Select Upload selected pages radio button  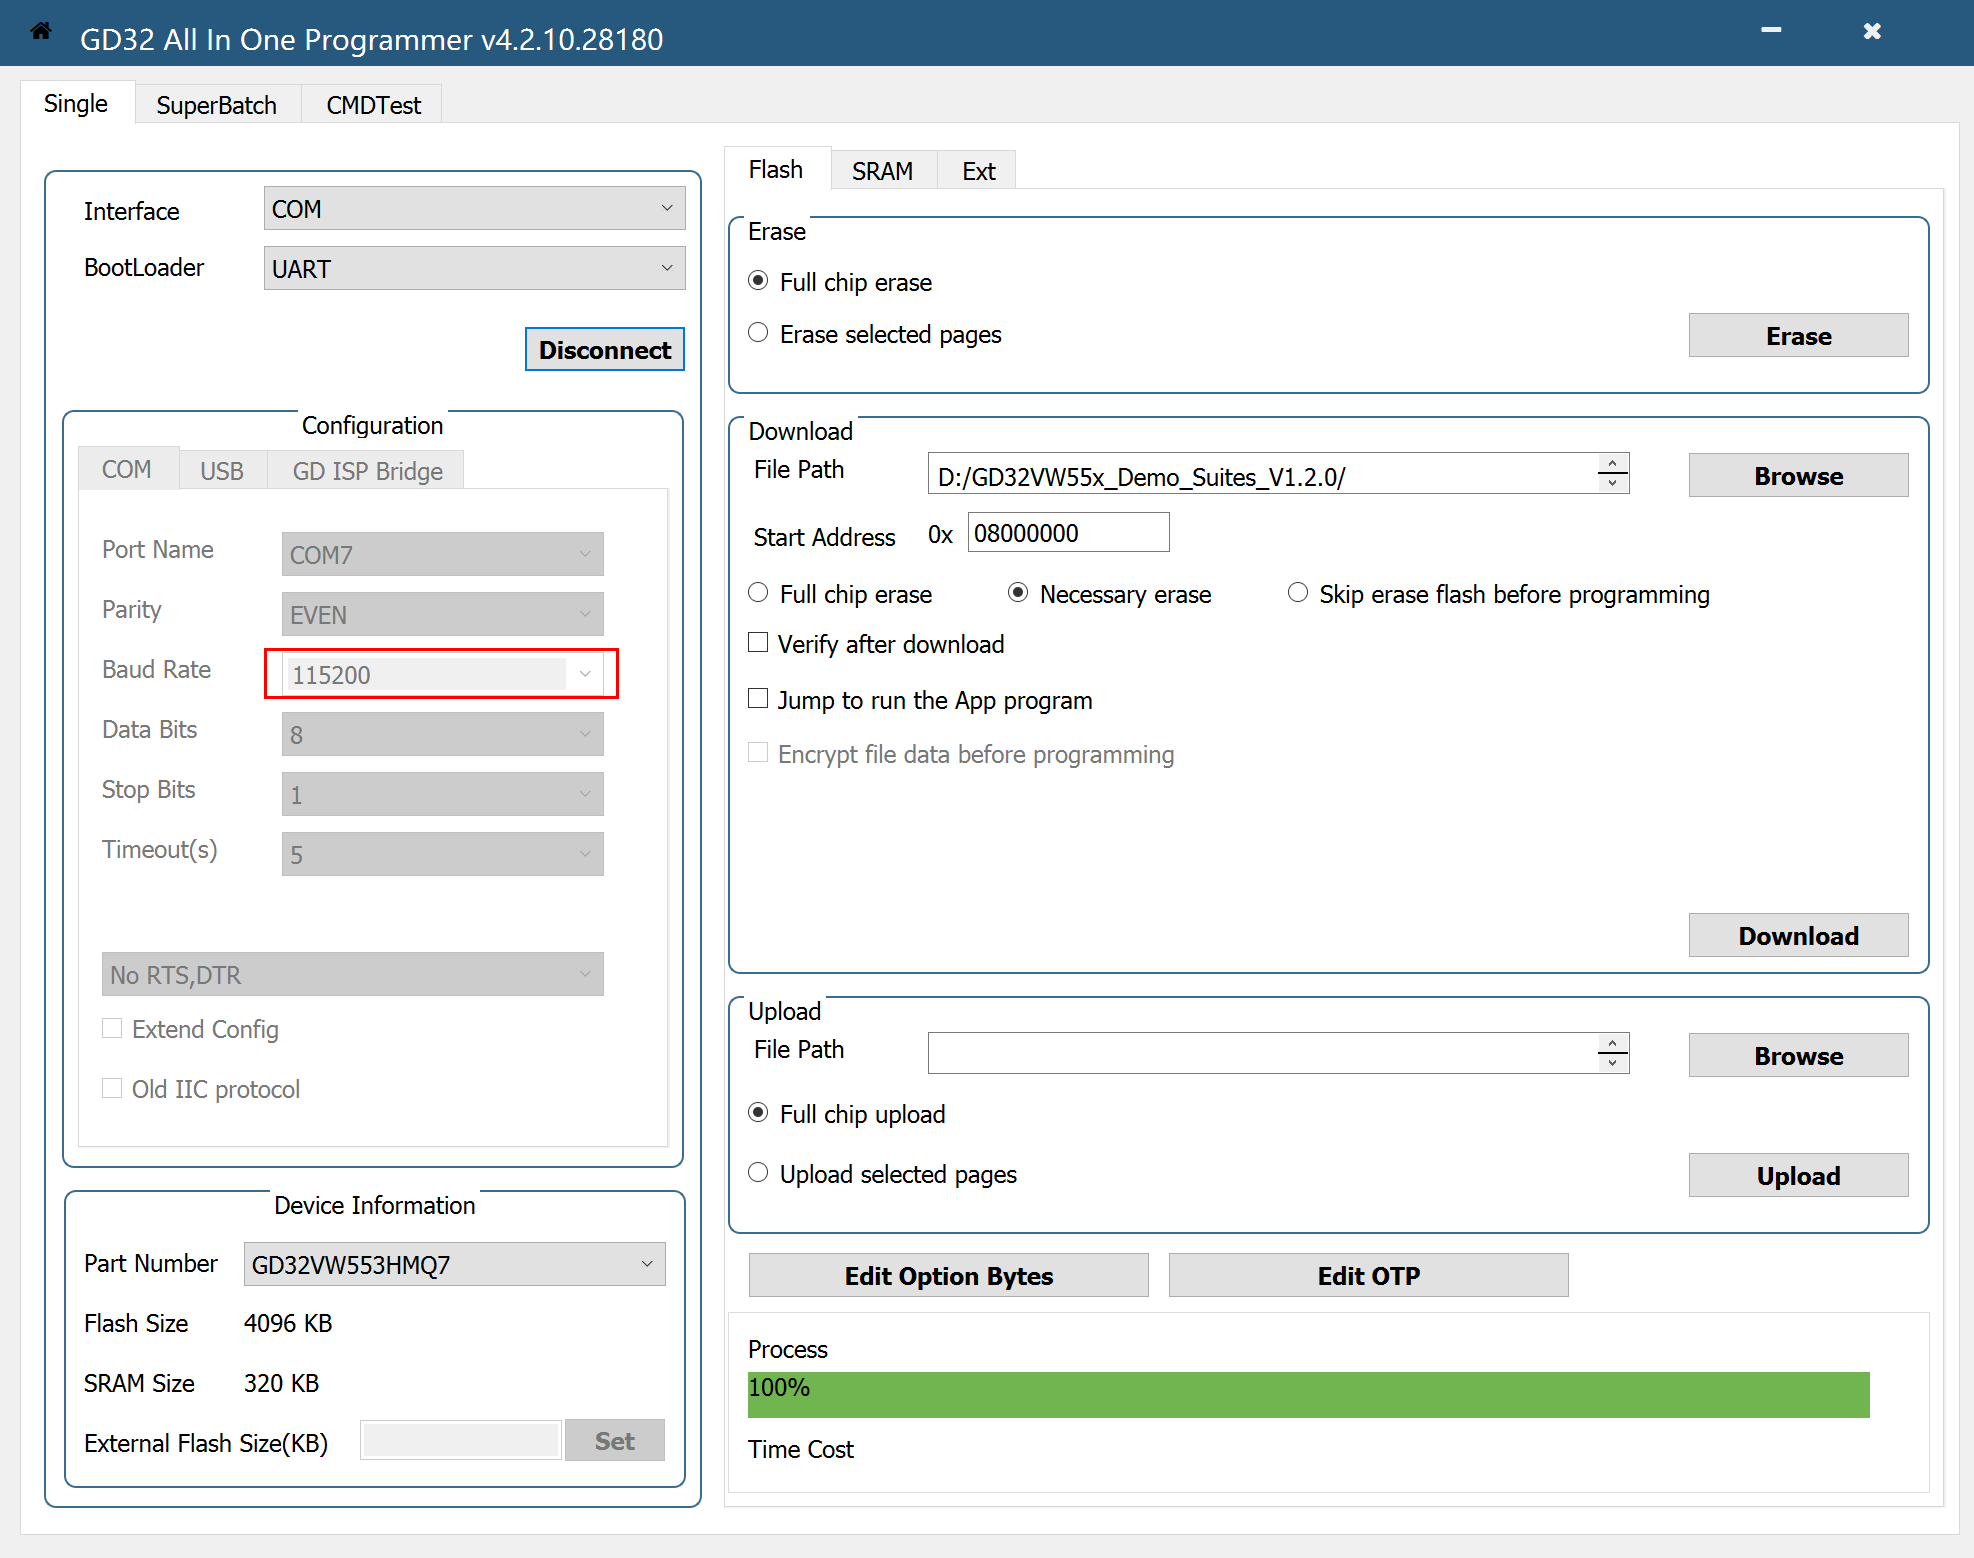tap(759, 1173)
